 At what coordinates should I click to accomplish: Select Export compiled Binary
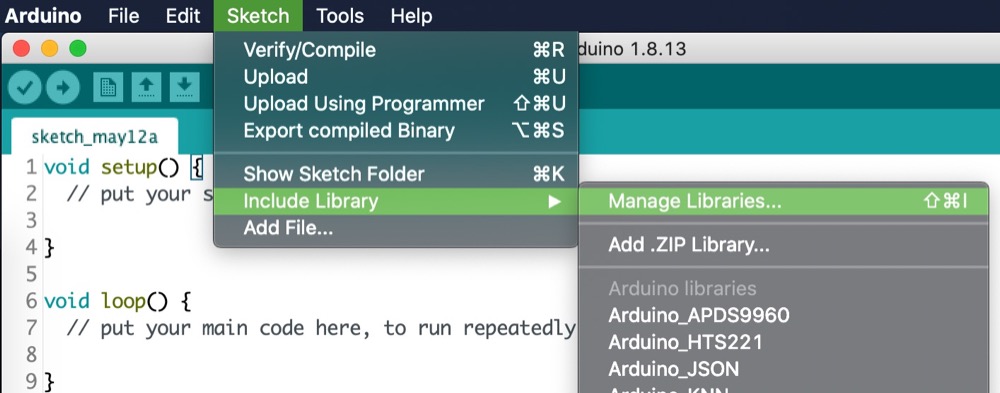tap(395, 130)
